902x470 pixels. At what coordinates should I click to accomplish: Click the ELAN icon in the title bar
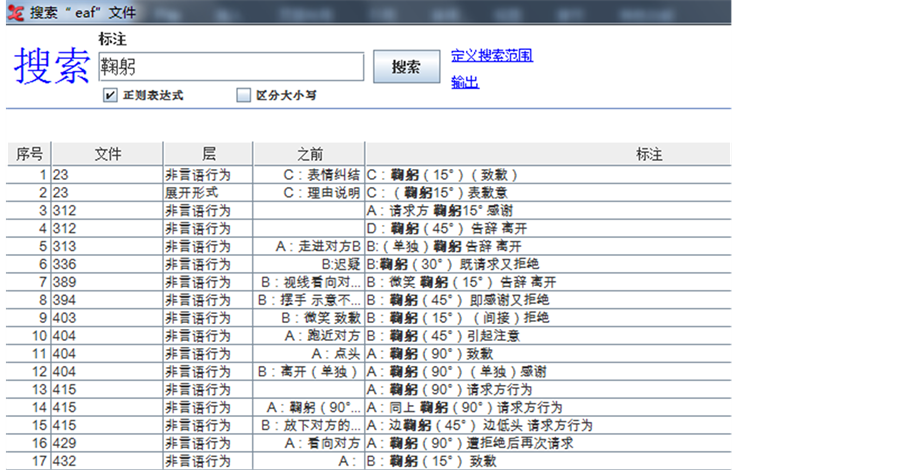pyautogui.click(x=12, y=13)
